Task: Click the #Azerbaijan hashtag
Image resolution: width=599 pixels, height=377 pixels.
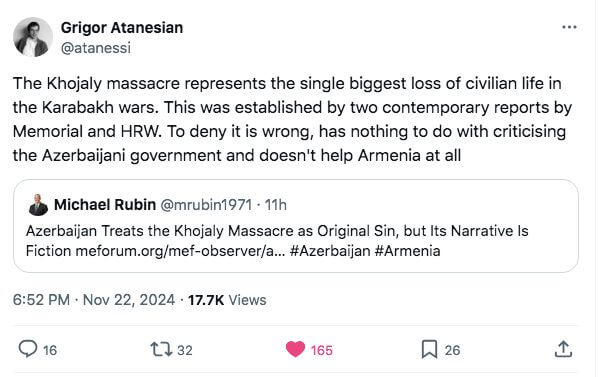Action: coord(330,251)
